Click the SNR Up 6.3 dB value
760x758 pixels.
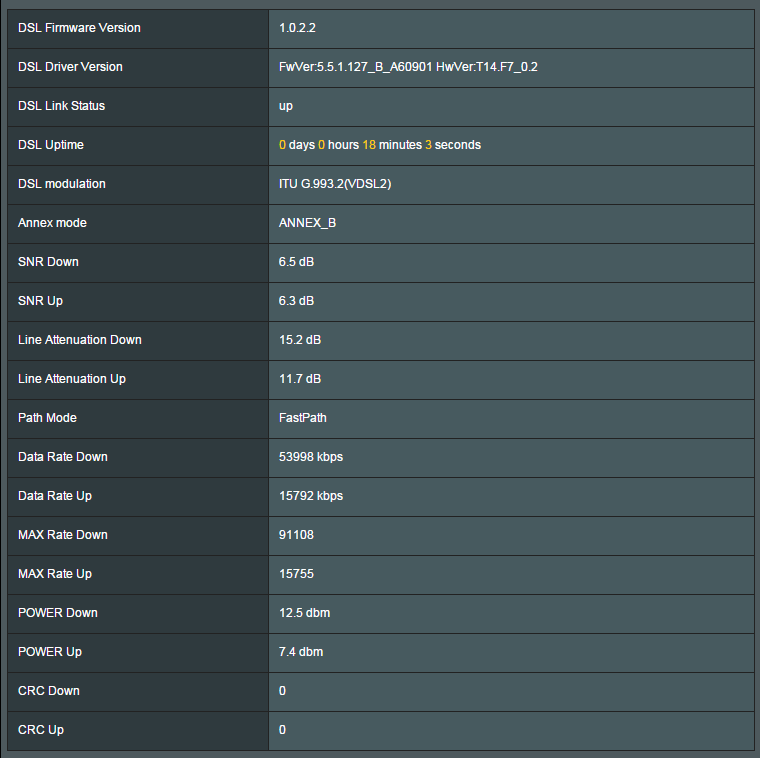tap(296, 301)
